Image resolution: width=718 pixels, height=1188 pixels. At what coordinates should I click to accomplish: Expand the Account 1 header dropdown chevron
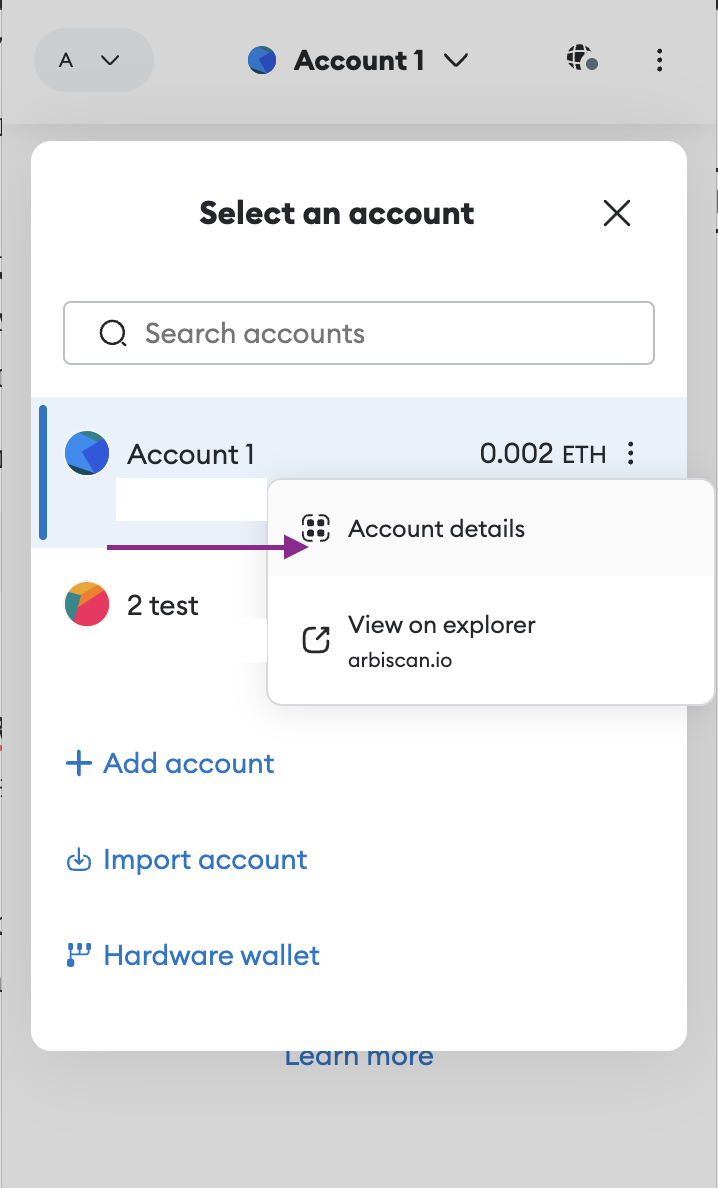[x=456, y=61]
